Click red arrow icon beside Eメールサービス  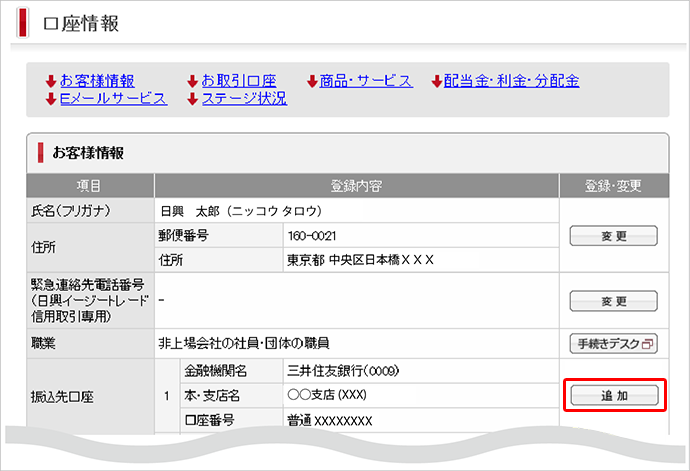[51, 99]
